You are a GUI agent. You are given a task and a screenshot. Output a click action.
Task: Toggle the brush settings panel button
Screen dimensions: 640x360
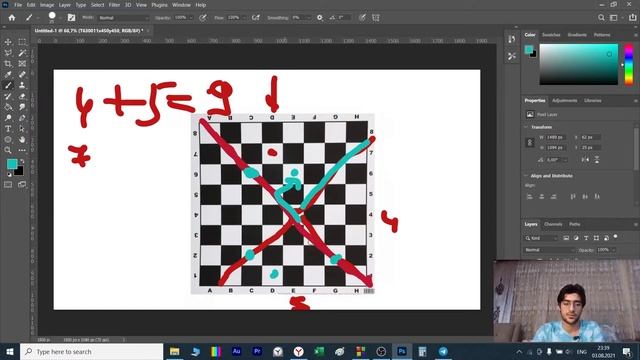coord(71,18)
